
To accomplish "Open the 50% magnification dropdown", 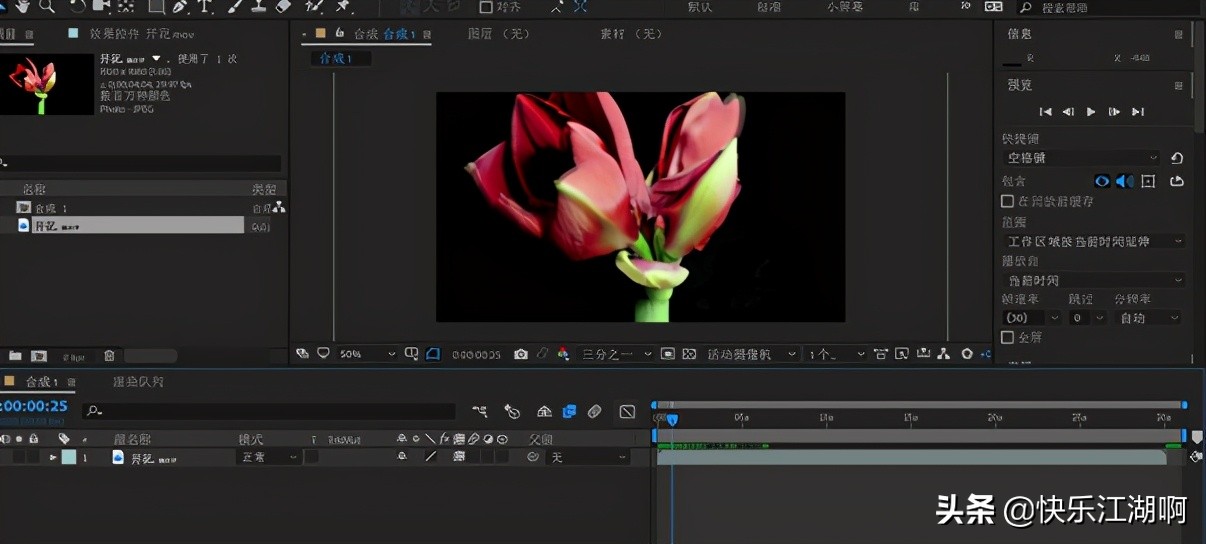I will pos(367,354).
